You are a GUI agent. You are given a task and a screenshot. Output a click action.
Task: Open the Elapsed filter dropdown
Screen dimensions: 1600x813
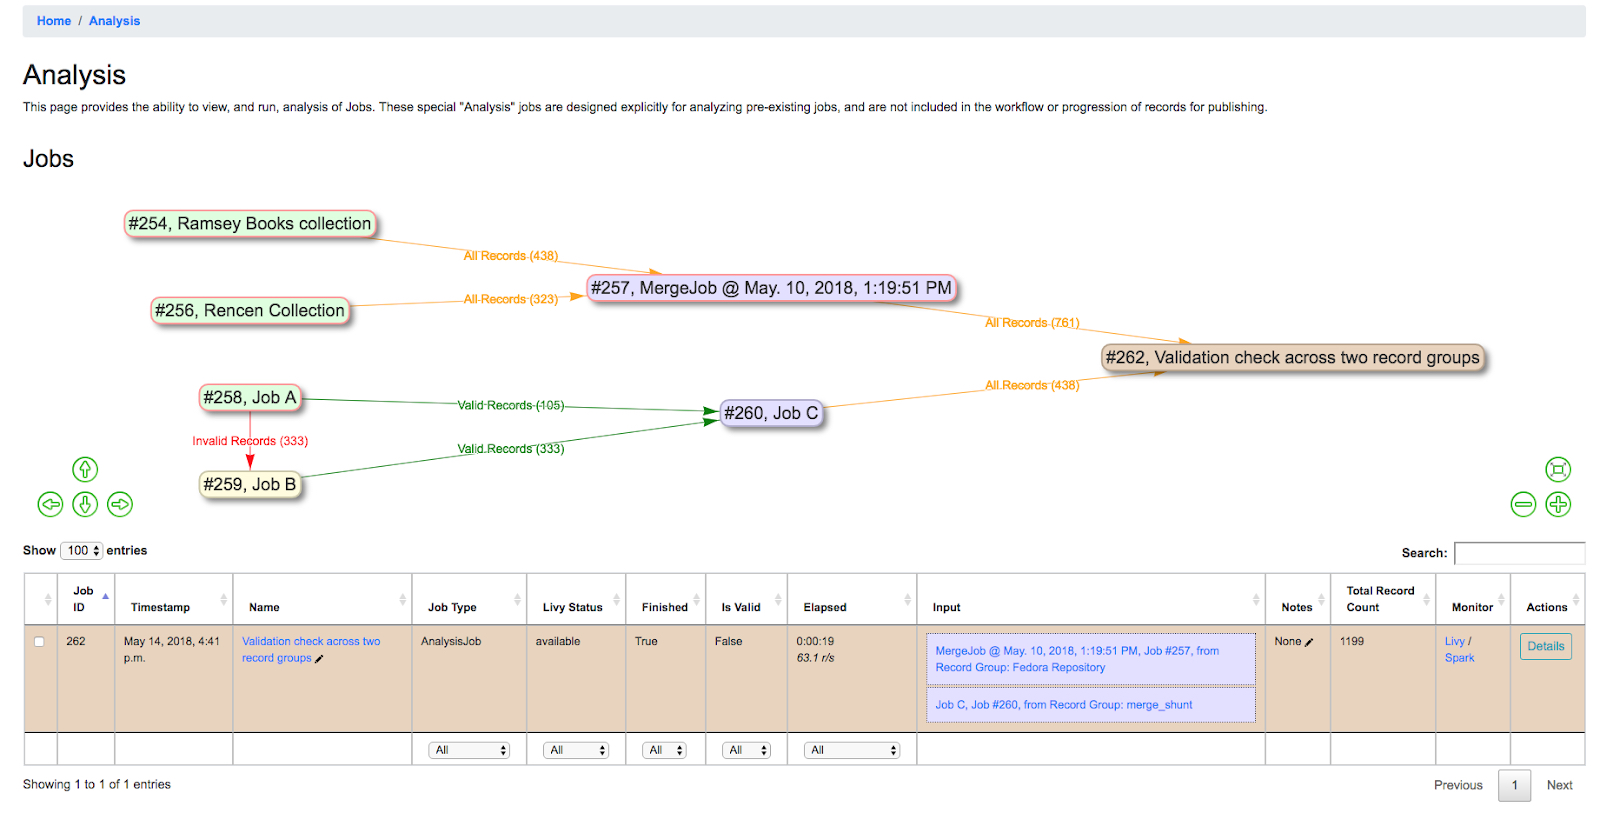click(852, 750)
